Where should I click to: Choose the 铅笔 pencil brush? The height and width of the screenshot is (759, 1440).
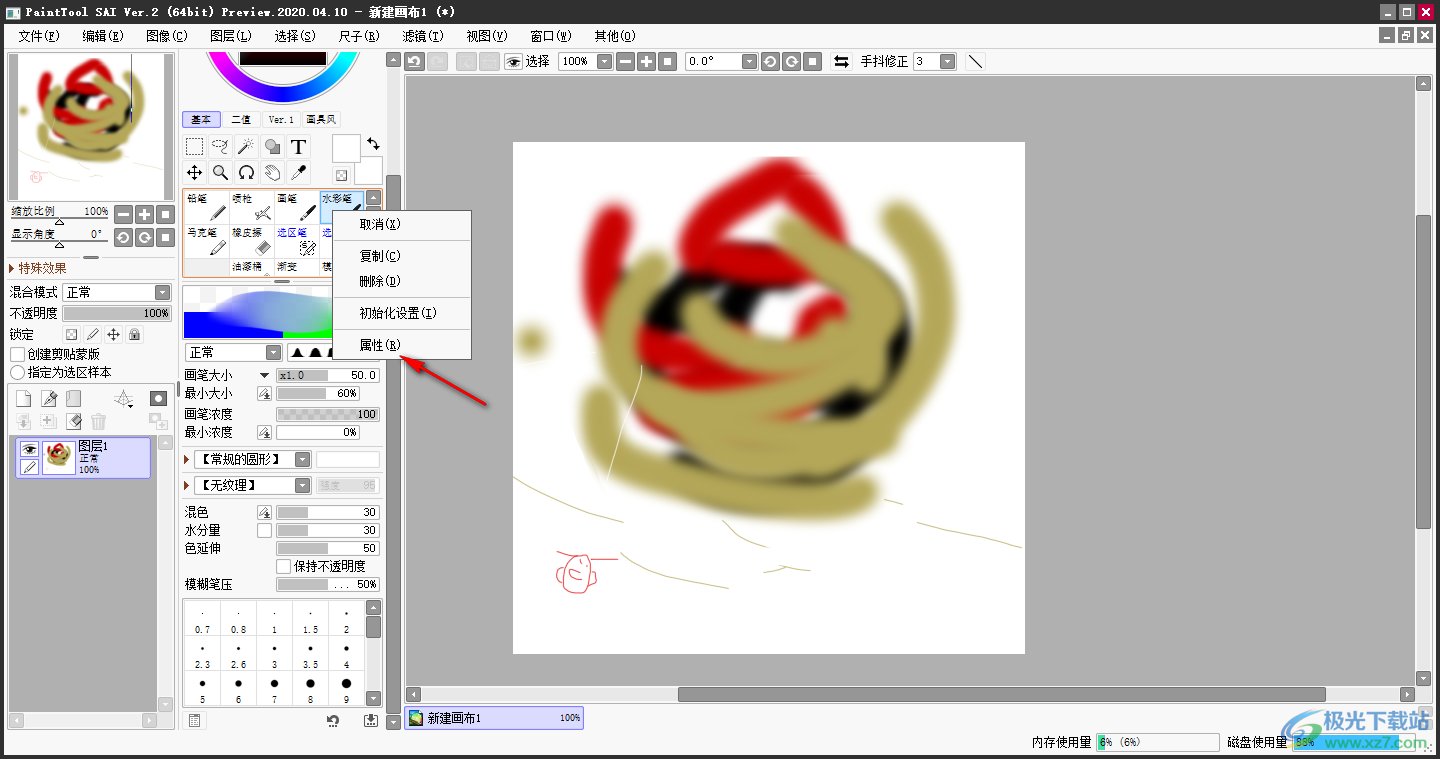207,207
